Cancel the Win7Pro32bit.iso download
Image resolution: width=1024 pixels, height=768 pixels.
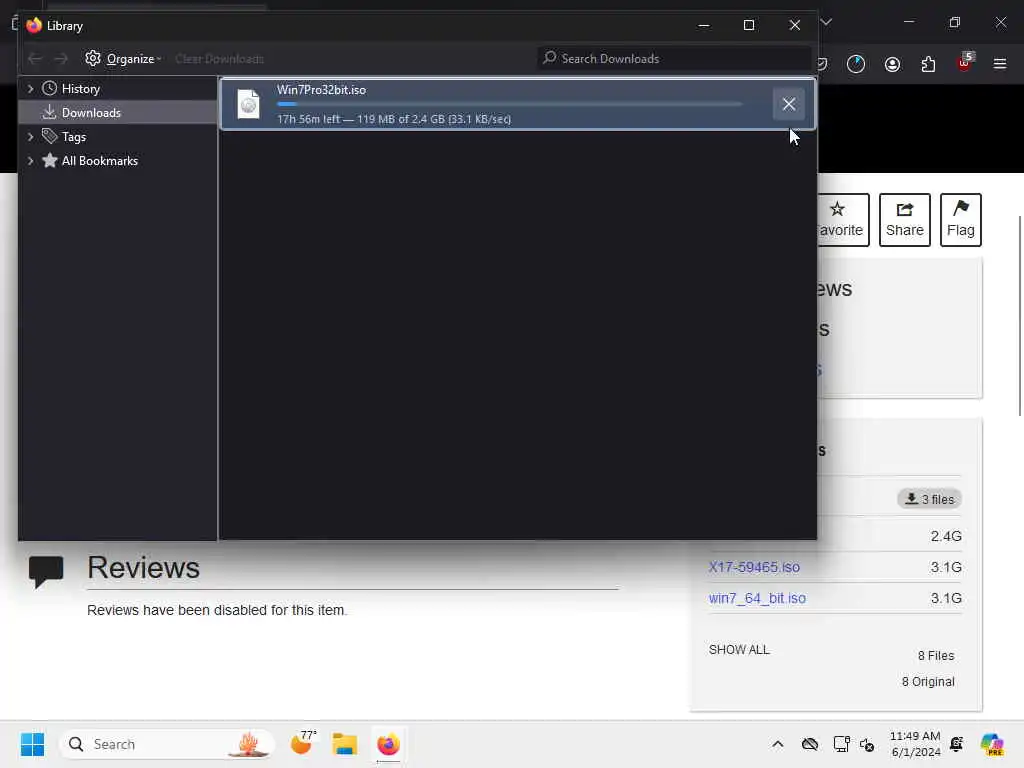[x=788, y=104]
